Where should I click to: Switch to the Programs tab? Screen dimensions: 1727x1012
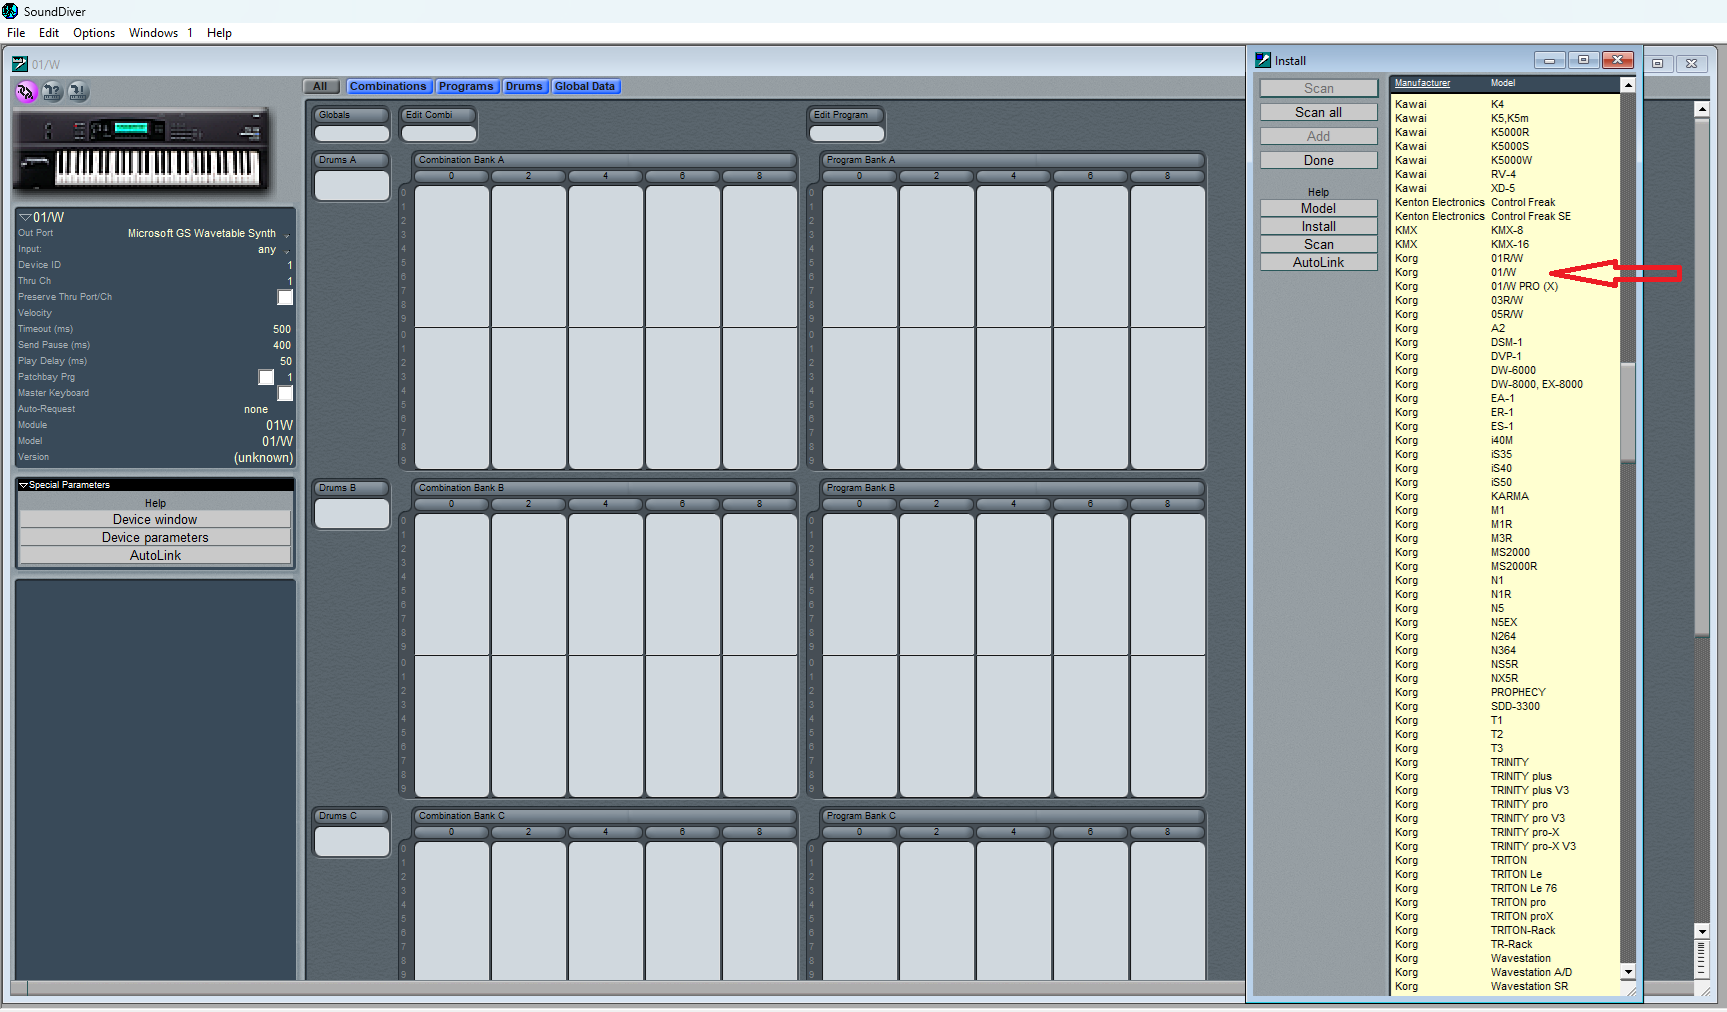[x=466, y=87]
